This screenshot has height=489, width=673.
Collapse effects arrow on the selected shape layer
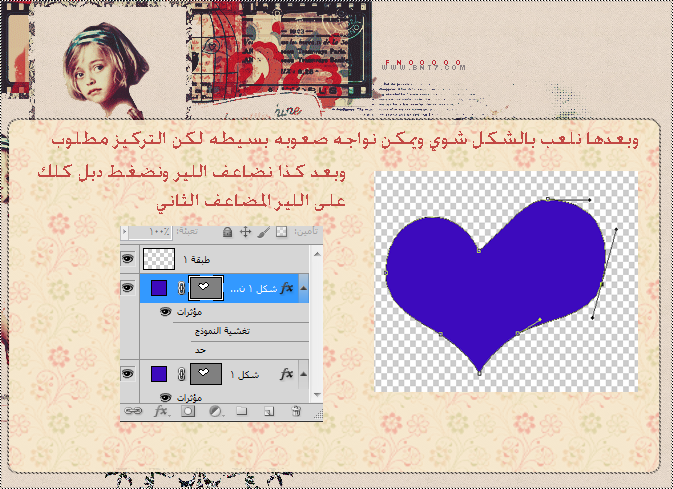[303, 288]
